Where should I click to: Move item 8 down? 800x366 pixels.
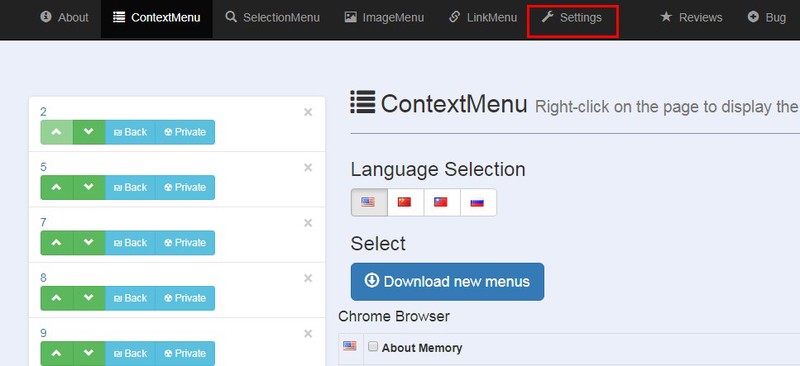pos(89,298)
